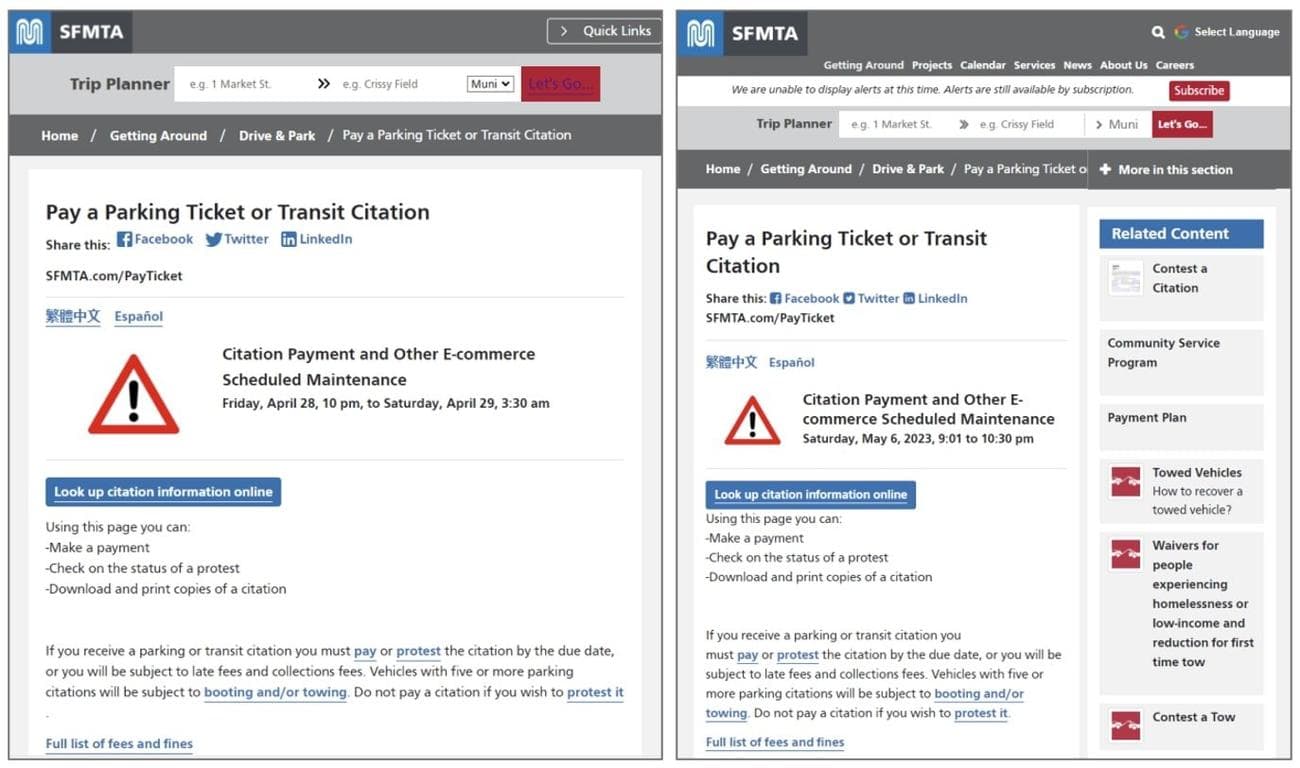Expand More in this section
Image resolution: width=1300 pixels, height=768 pixels.
point(1166,170)
